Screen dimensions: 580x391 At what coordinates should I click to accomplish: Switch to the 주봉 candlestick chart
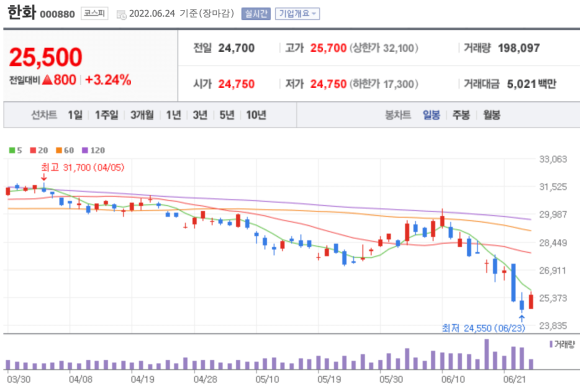[461, 115]
